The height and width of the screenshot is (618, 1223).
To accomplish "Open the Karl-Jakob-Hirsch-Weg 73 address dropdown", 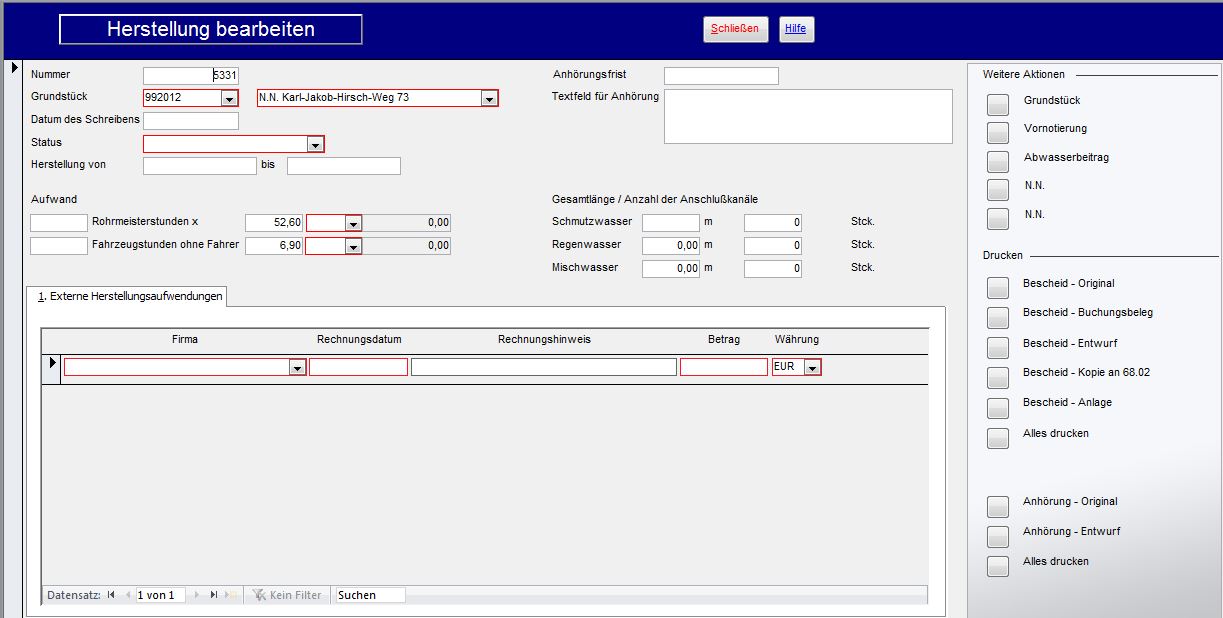I will coord(490,98).
